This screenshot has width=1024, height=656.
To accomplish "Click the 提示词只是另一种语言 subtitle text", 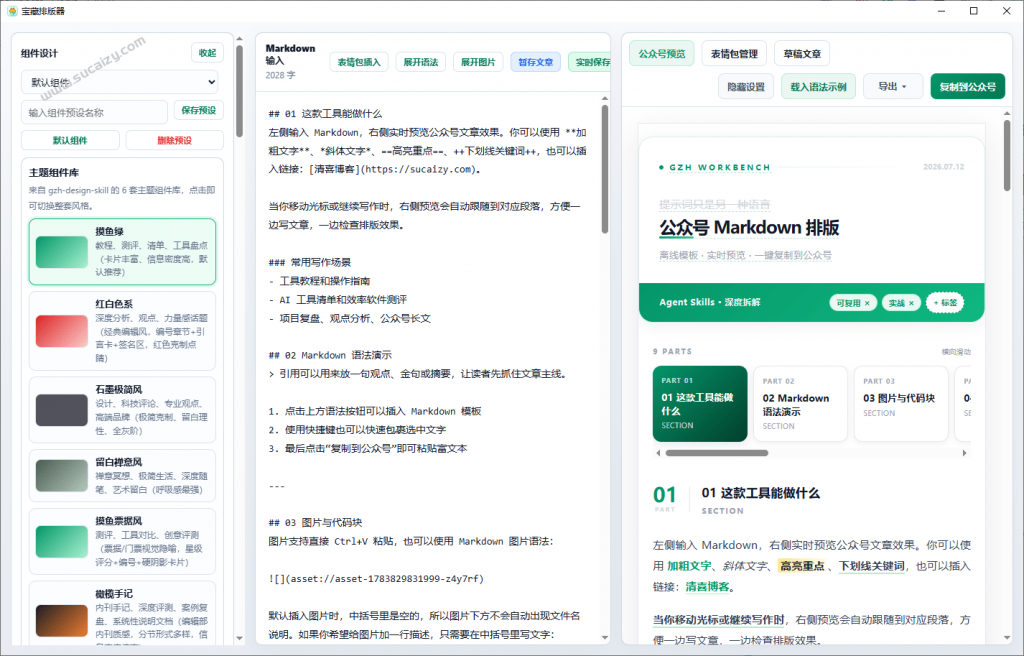I will tap(714, 205).
